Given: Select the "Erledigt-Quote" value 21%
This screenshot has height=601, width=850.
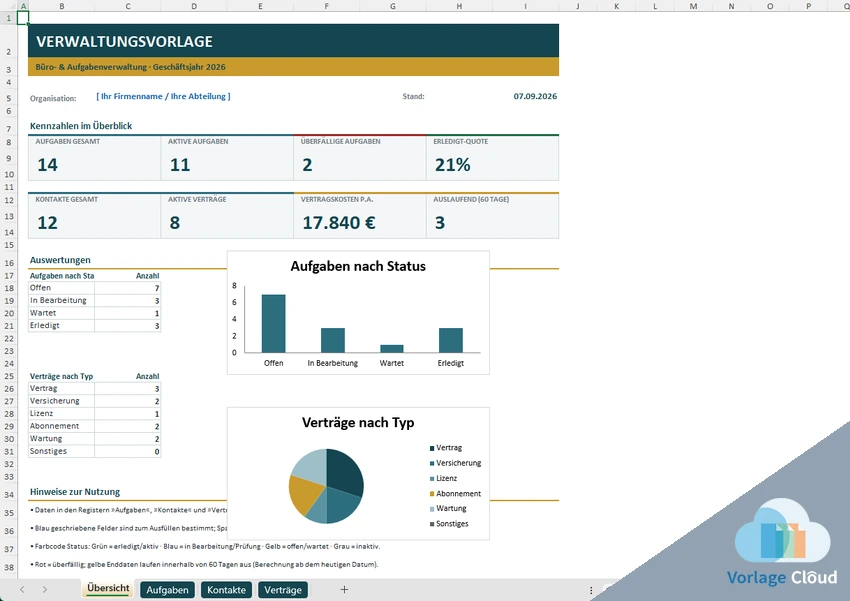Looking at the screenshot, I should [x=453, y=165].
